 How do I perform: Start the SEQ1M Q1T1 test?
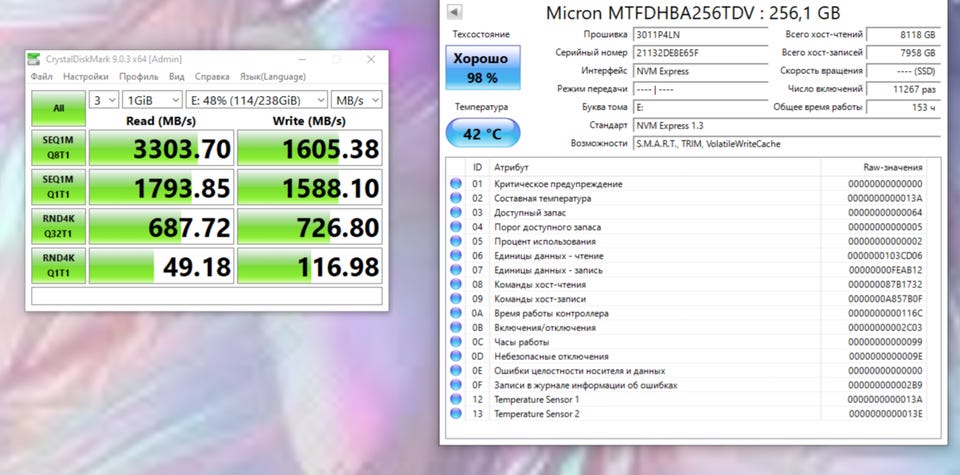pos(58,187)
